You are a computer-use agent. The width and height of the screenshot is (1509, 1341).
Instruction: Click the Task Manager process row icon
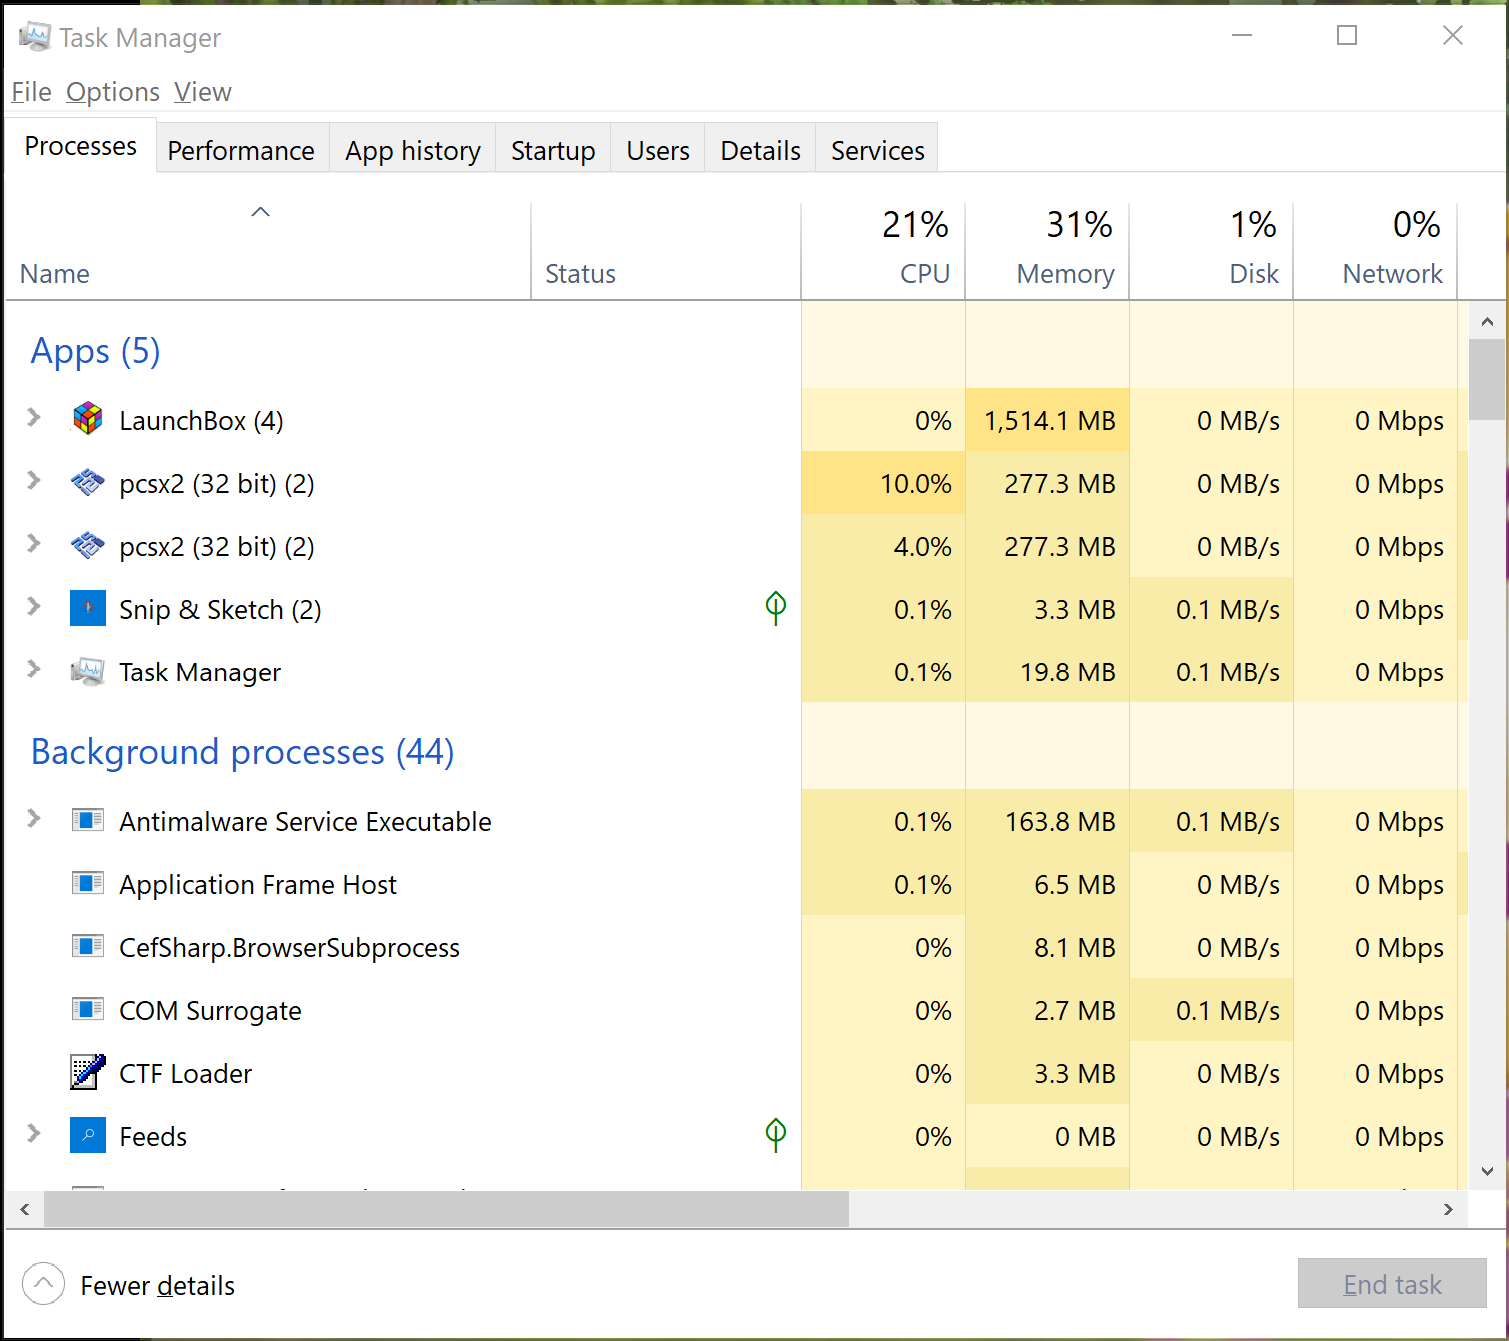coord(88,671)
